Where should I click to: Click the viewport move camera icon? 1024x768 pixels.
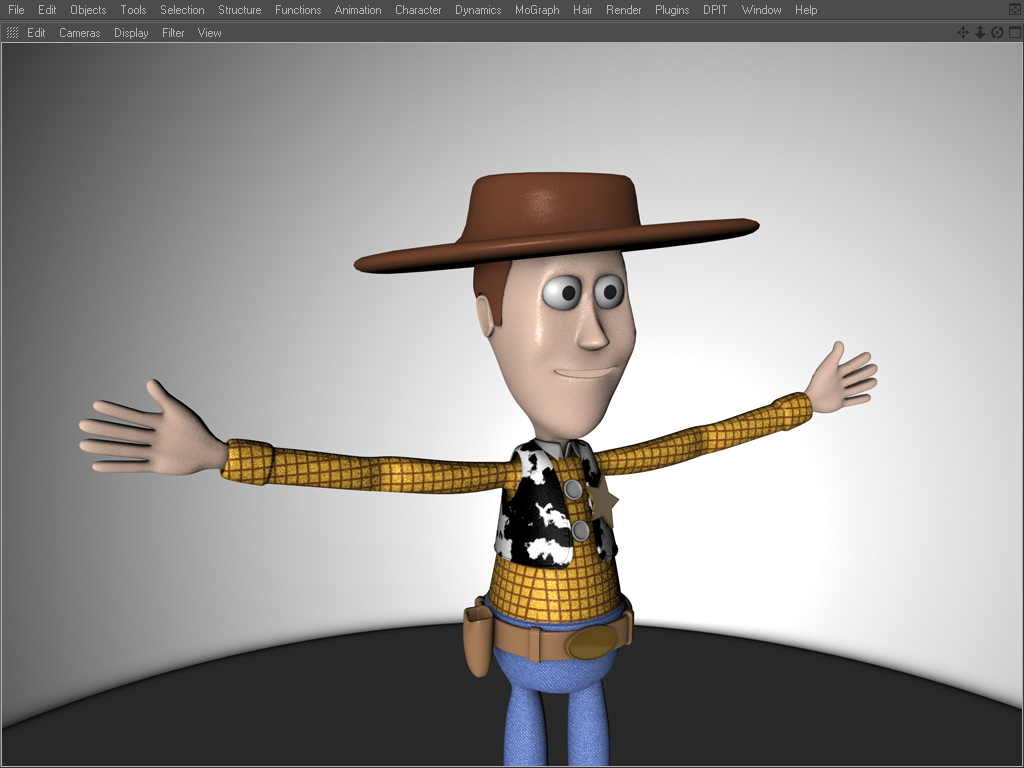tap(963, 33)
